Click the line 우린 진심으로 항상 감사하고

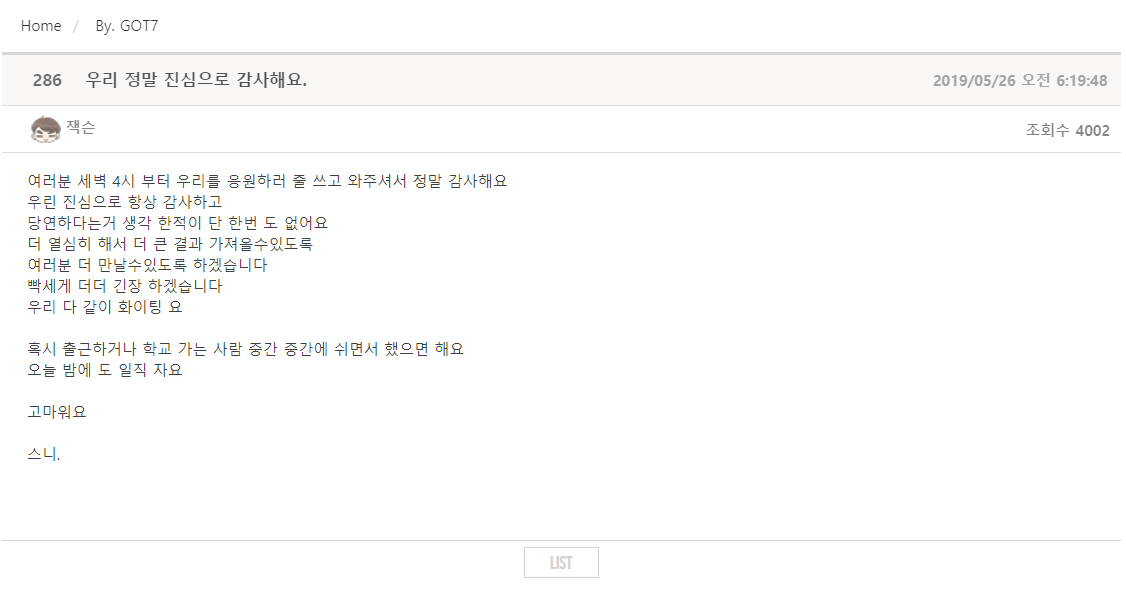[125, 202]
